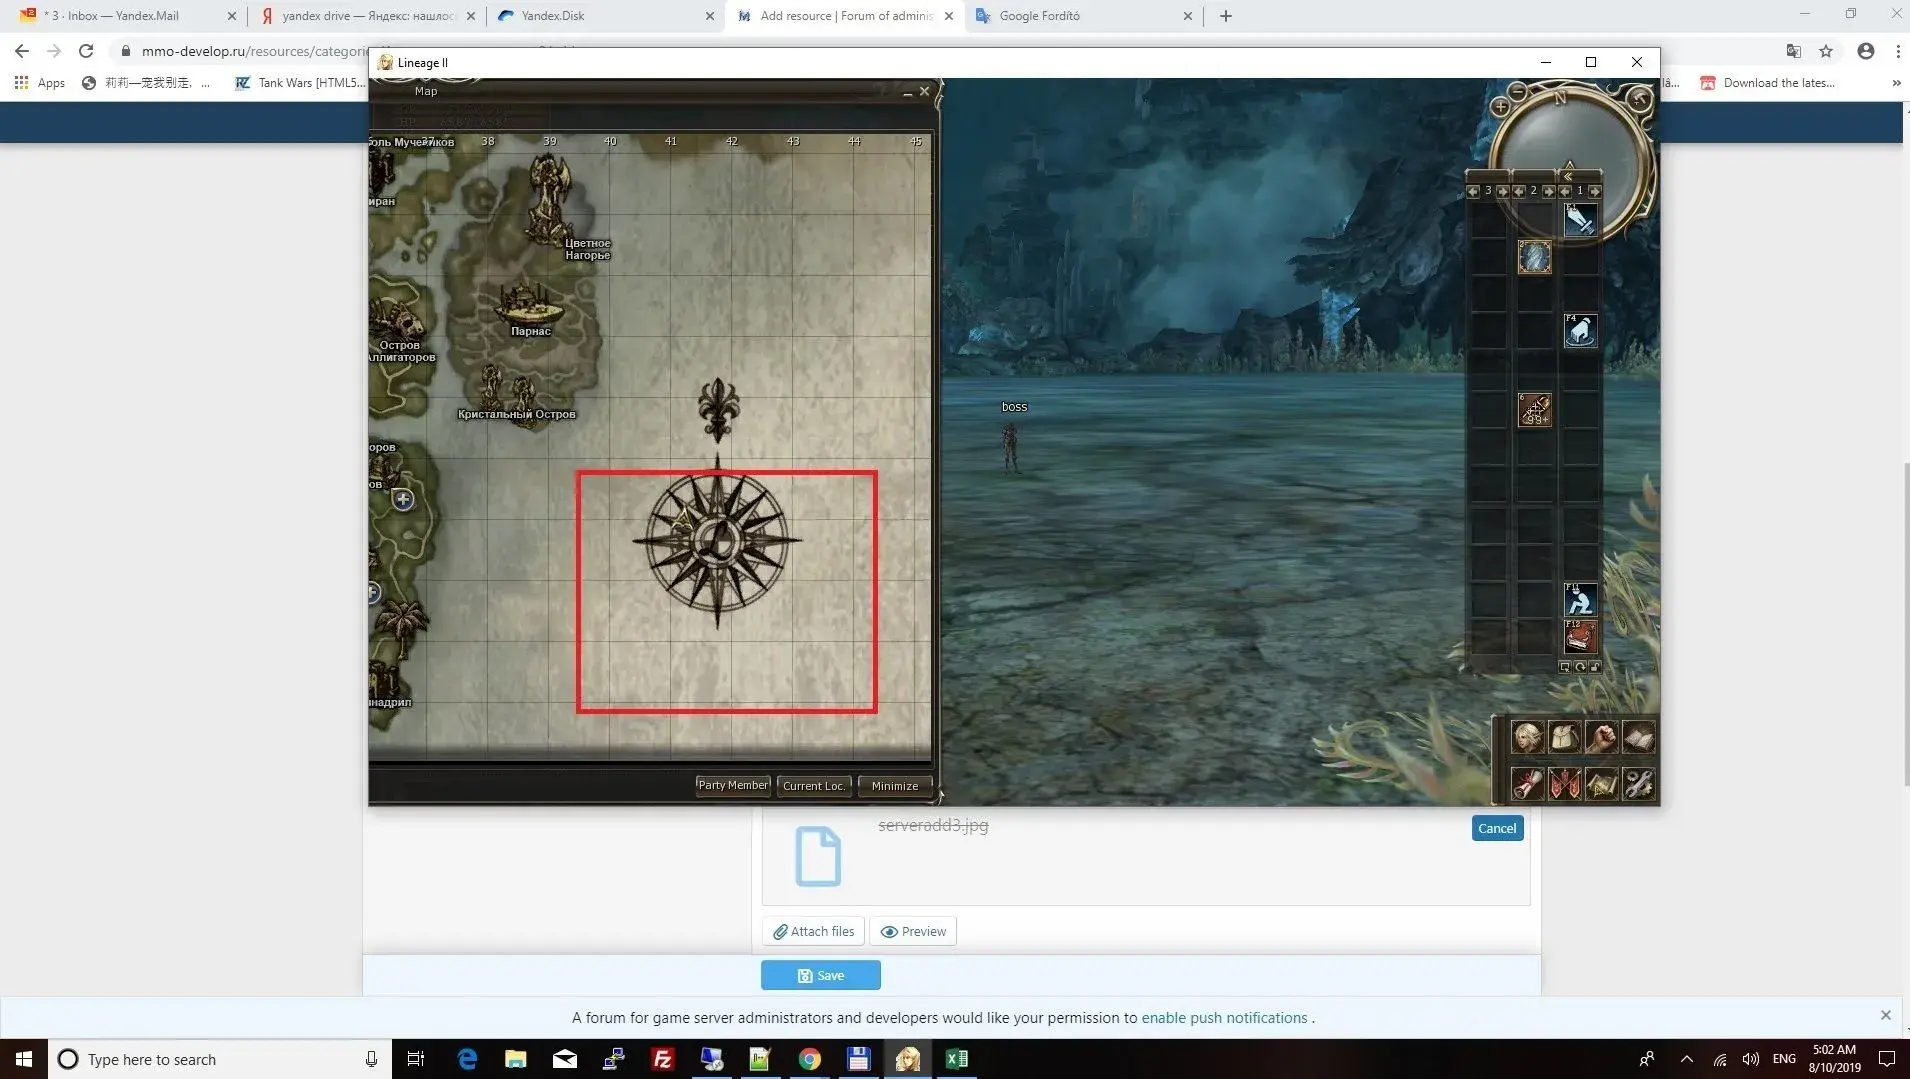Go to previous page on shortcut bar 2
This screenshot has width=1910, height=1079.
[x=1519, y=191]
